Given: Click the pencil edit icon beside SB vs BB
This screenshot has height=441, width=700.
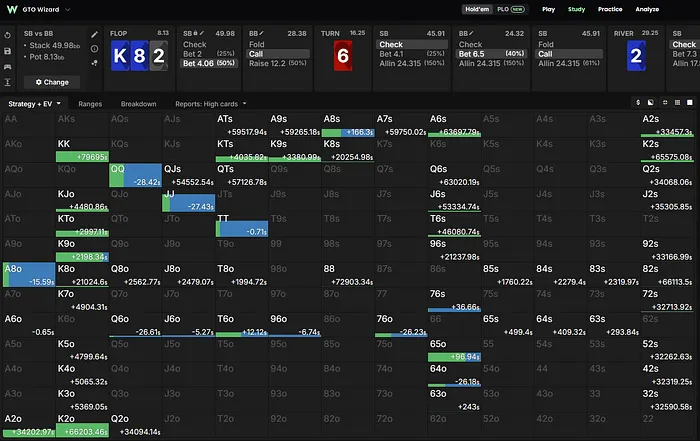Looking at the screenshot, I should tap(94, 34).
